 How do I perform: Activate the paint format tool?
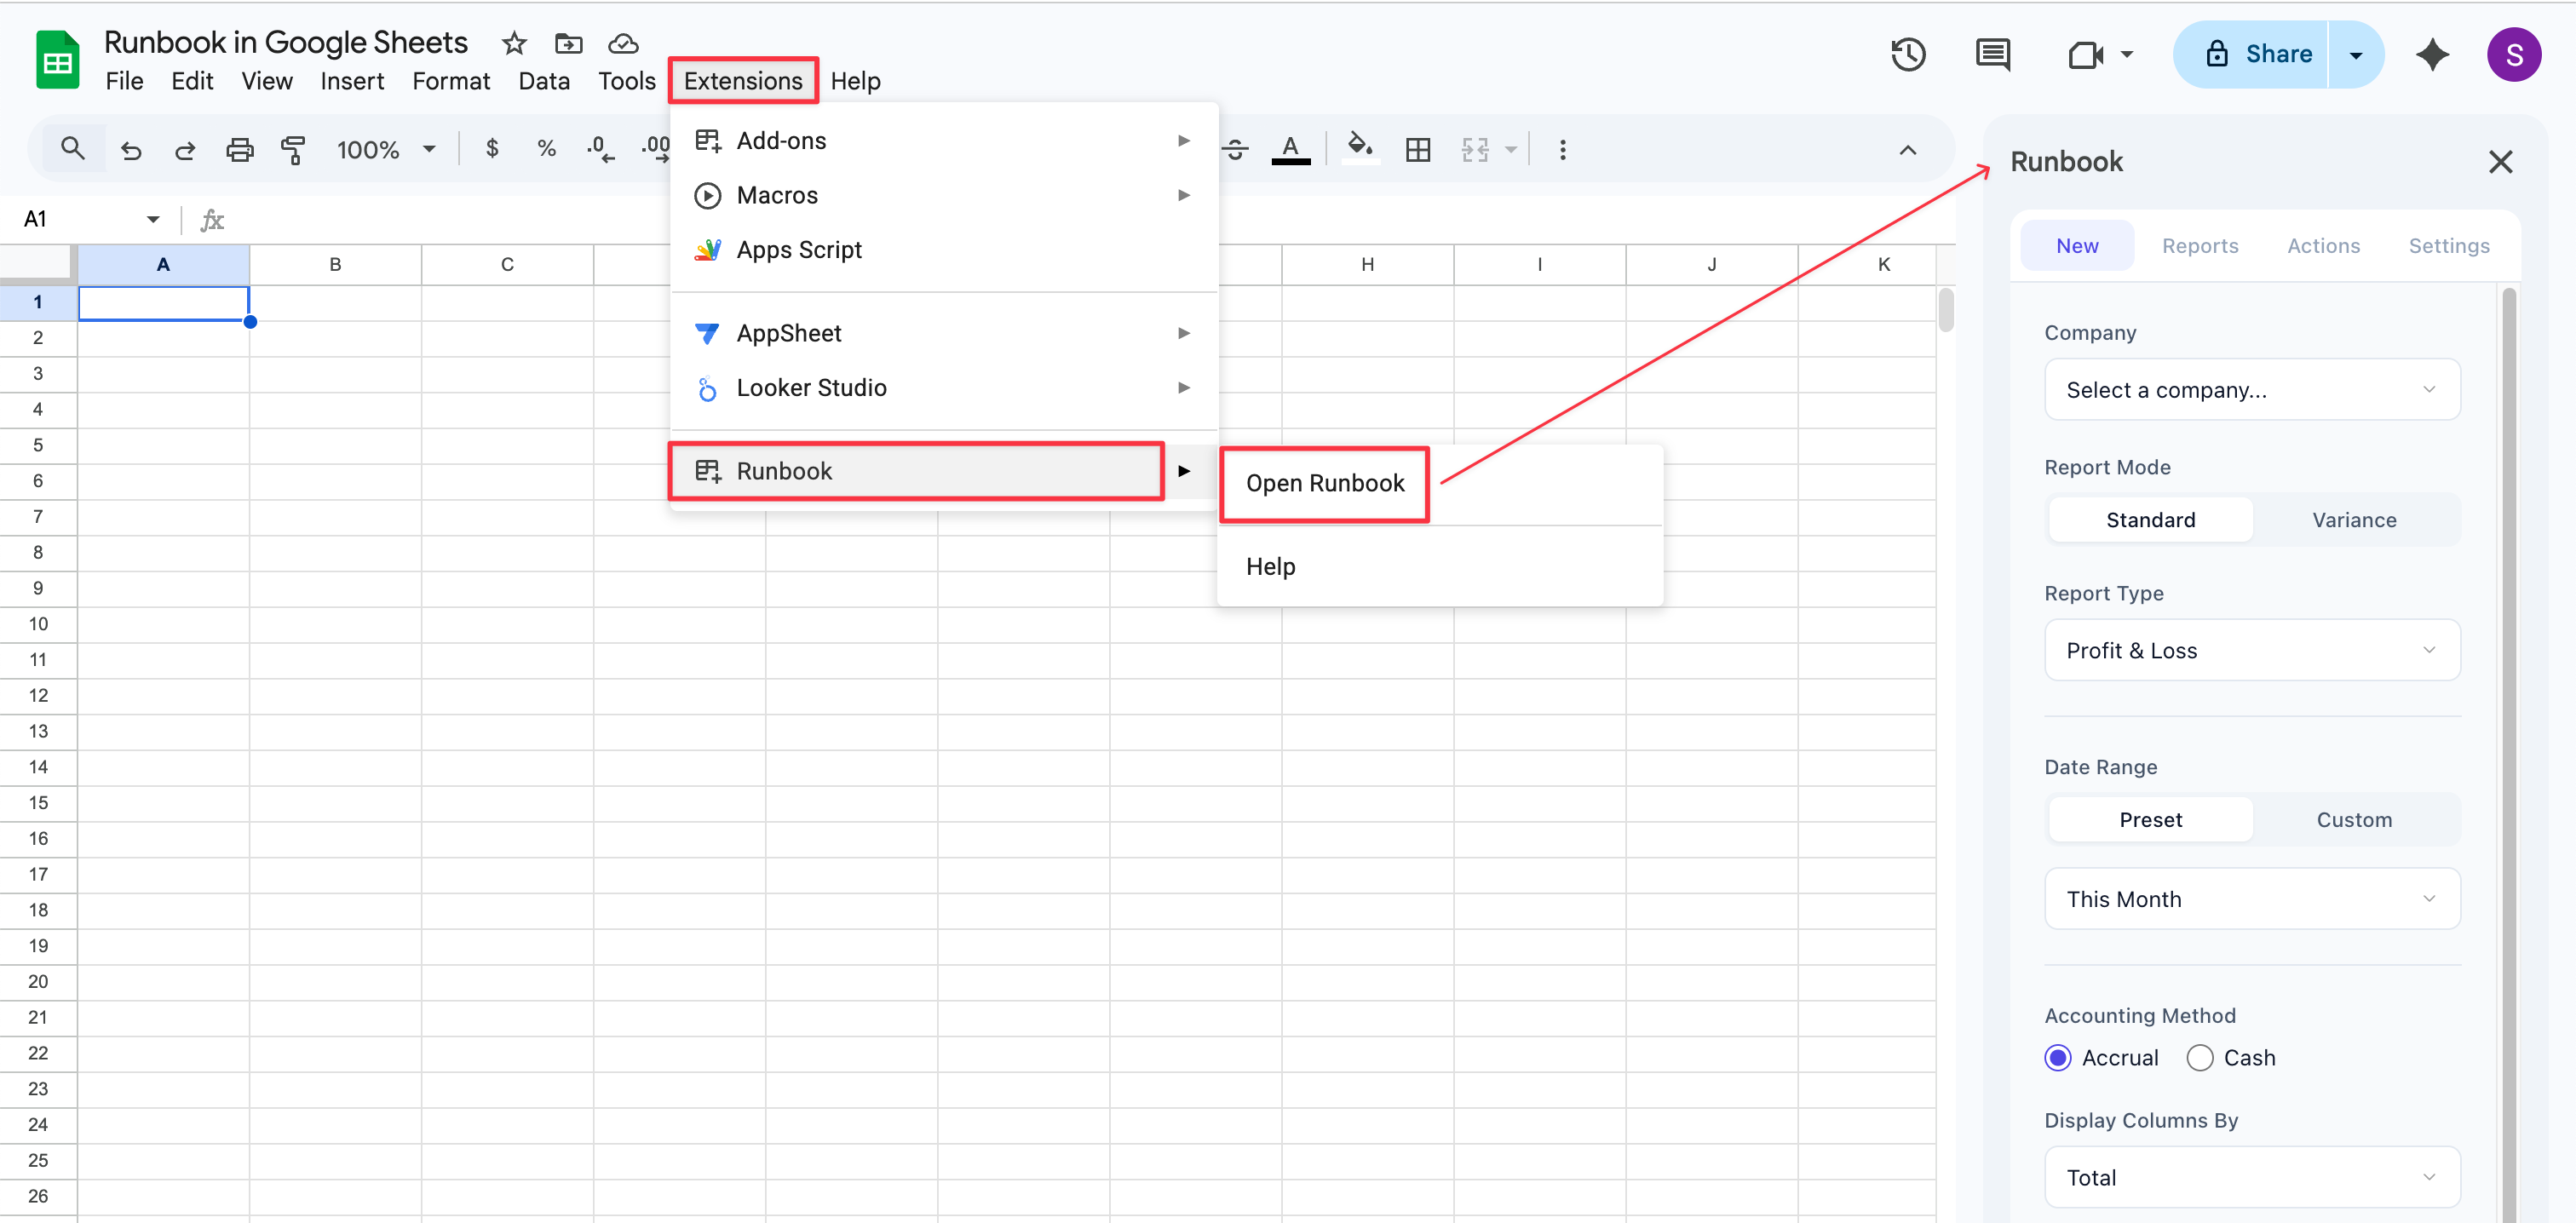pyautogui.click(x=293, y=150)
